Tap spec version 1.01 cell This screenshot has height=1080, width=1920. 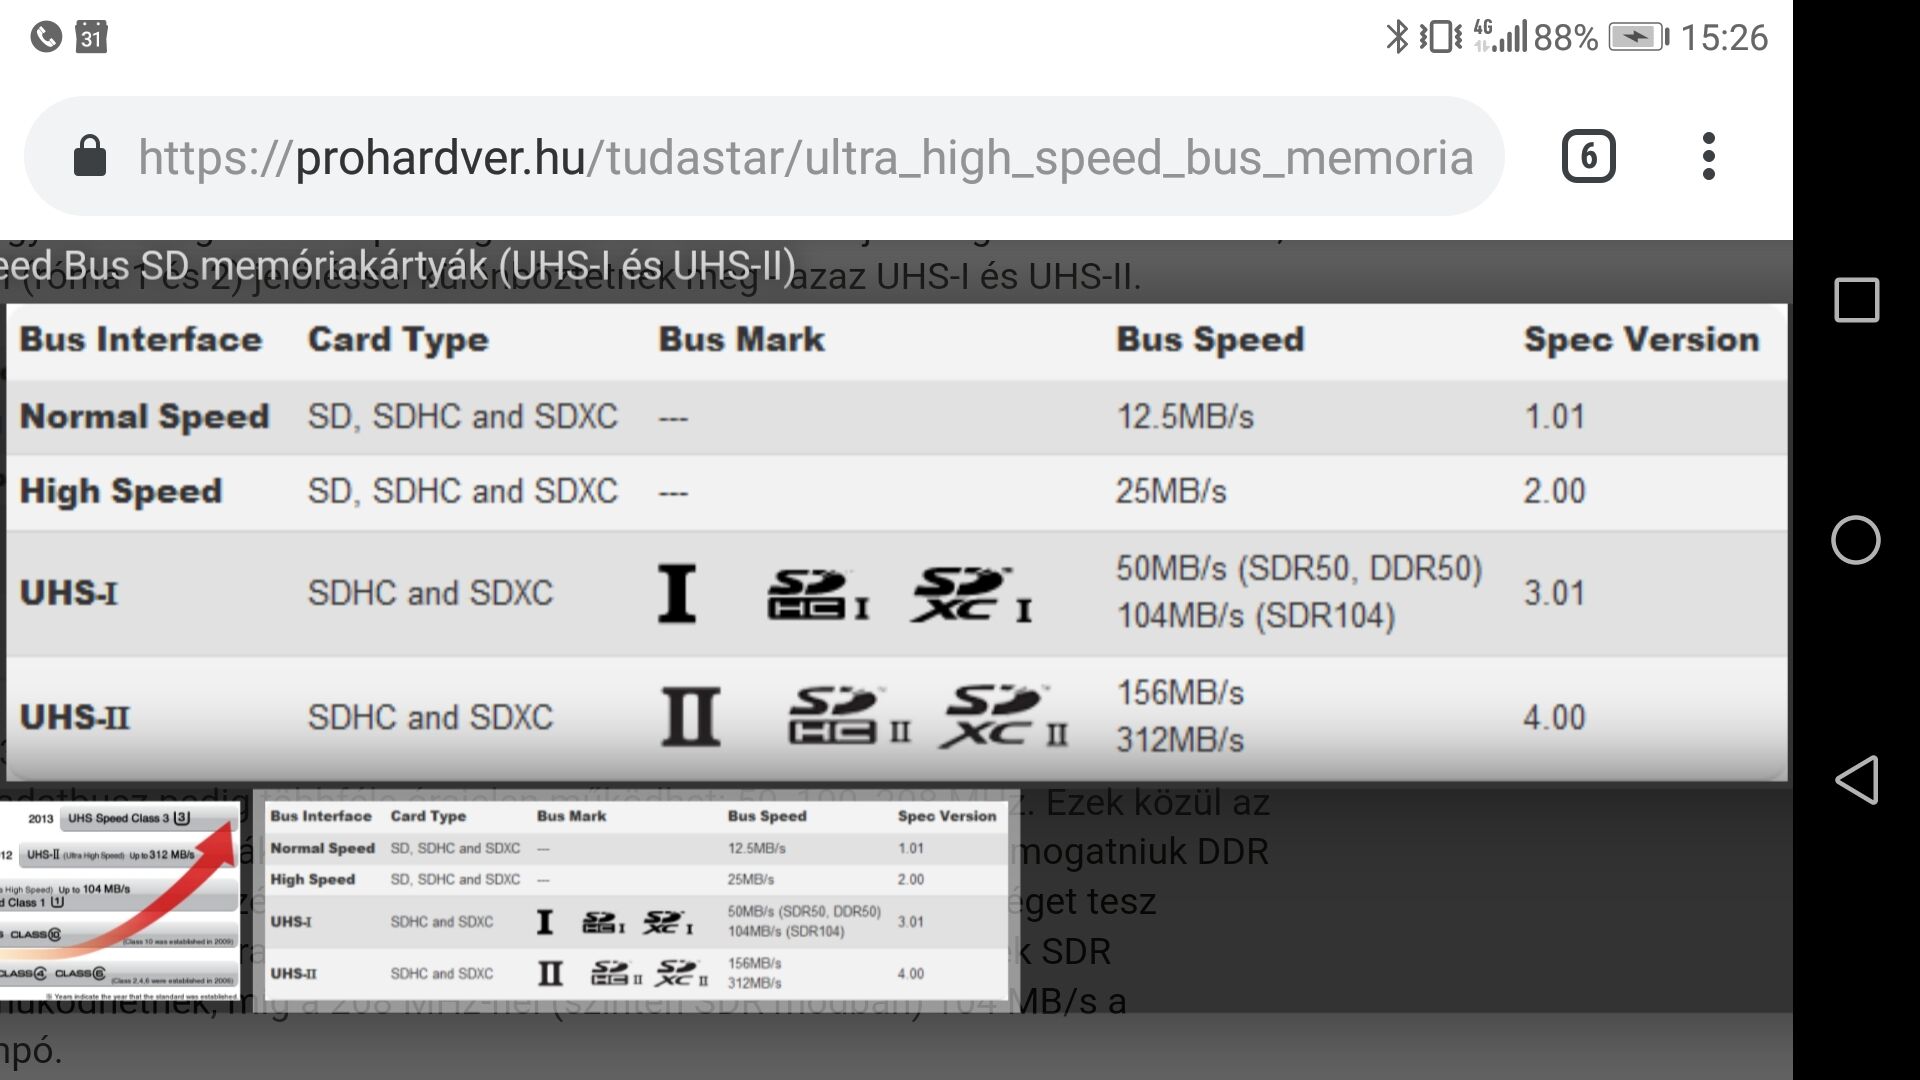point(1555,416)
